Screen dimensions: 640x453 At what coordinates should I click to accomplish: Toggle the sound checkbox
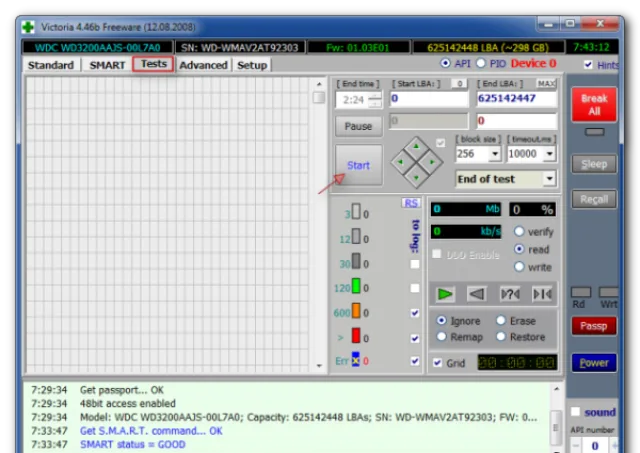coord(576,411)
